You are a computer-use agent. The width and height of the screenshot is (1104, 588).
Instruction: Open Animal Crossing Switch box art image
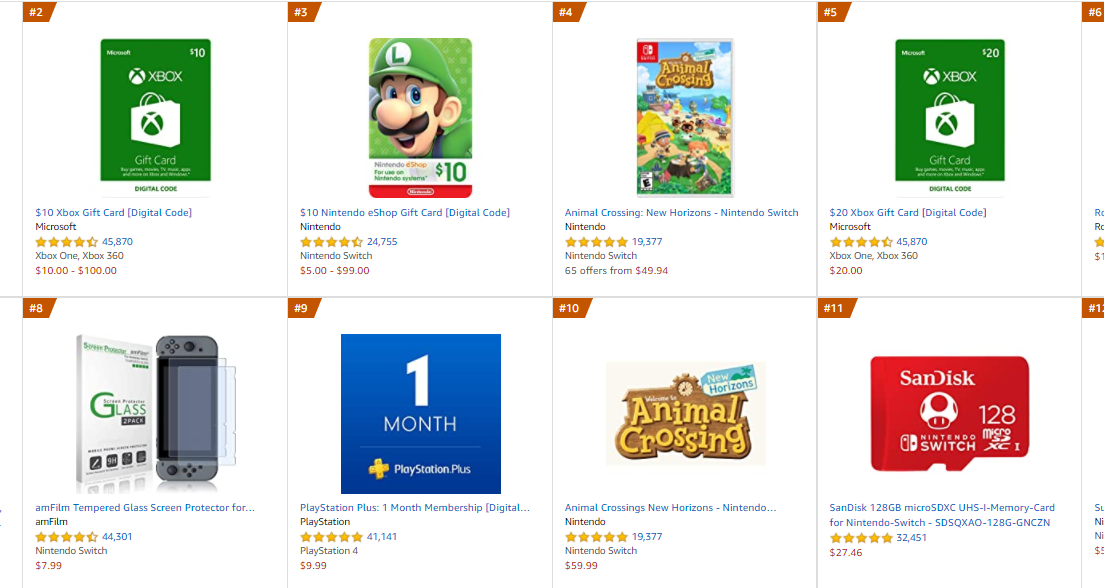(x=685, y=118)
